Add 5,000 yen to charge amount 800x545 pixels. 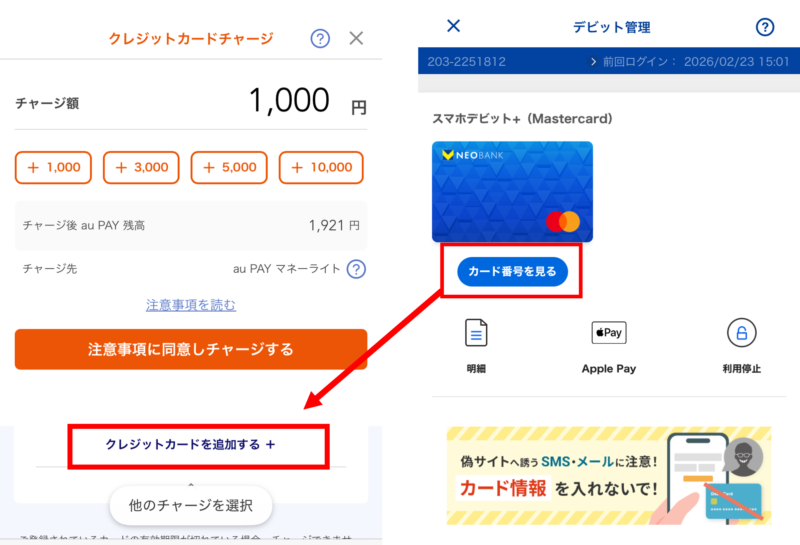(229, 167)
